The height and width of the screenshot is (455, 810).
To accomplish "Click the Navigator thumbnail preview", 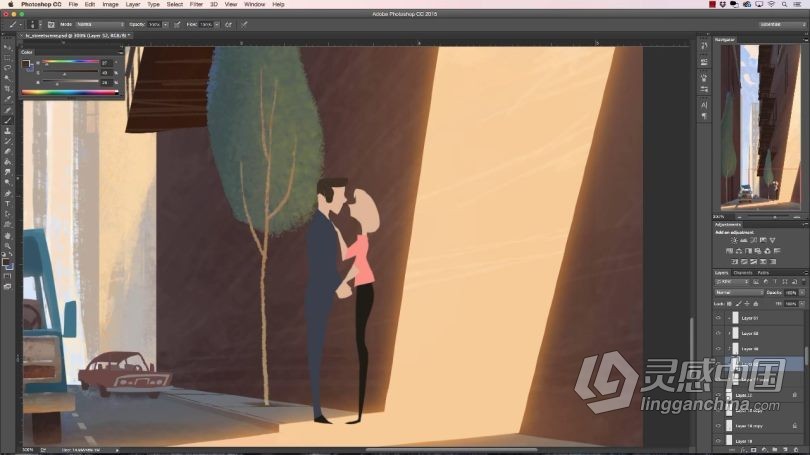I will pyautogui.click(x=761, y=128).
